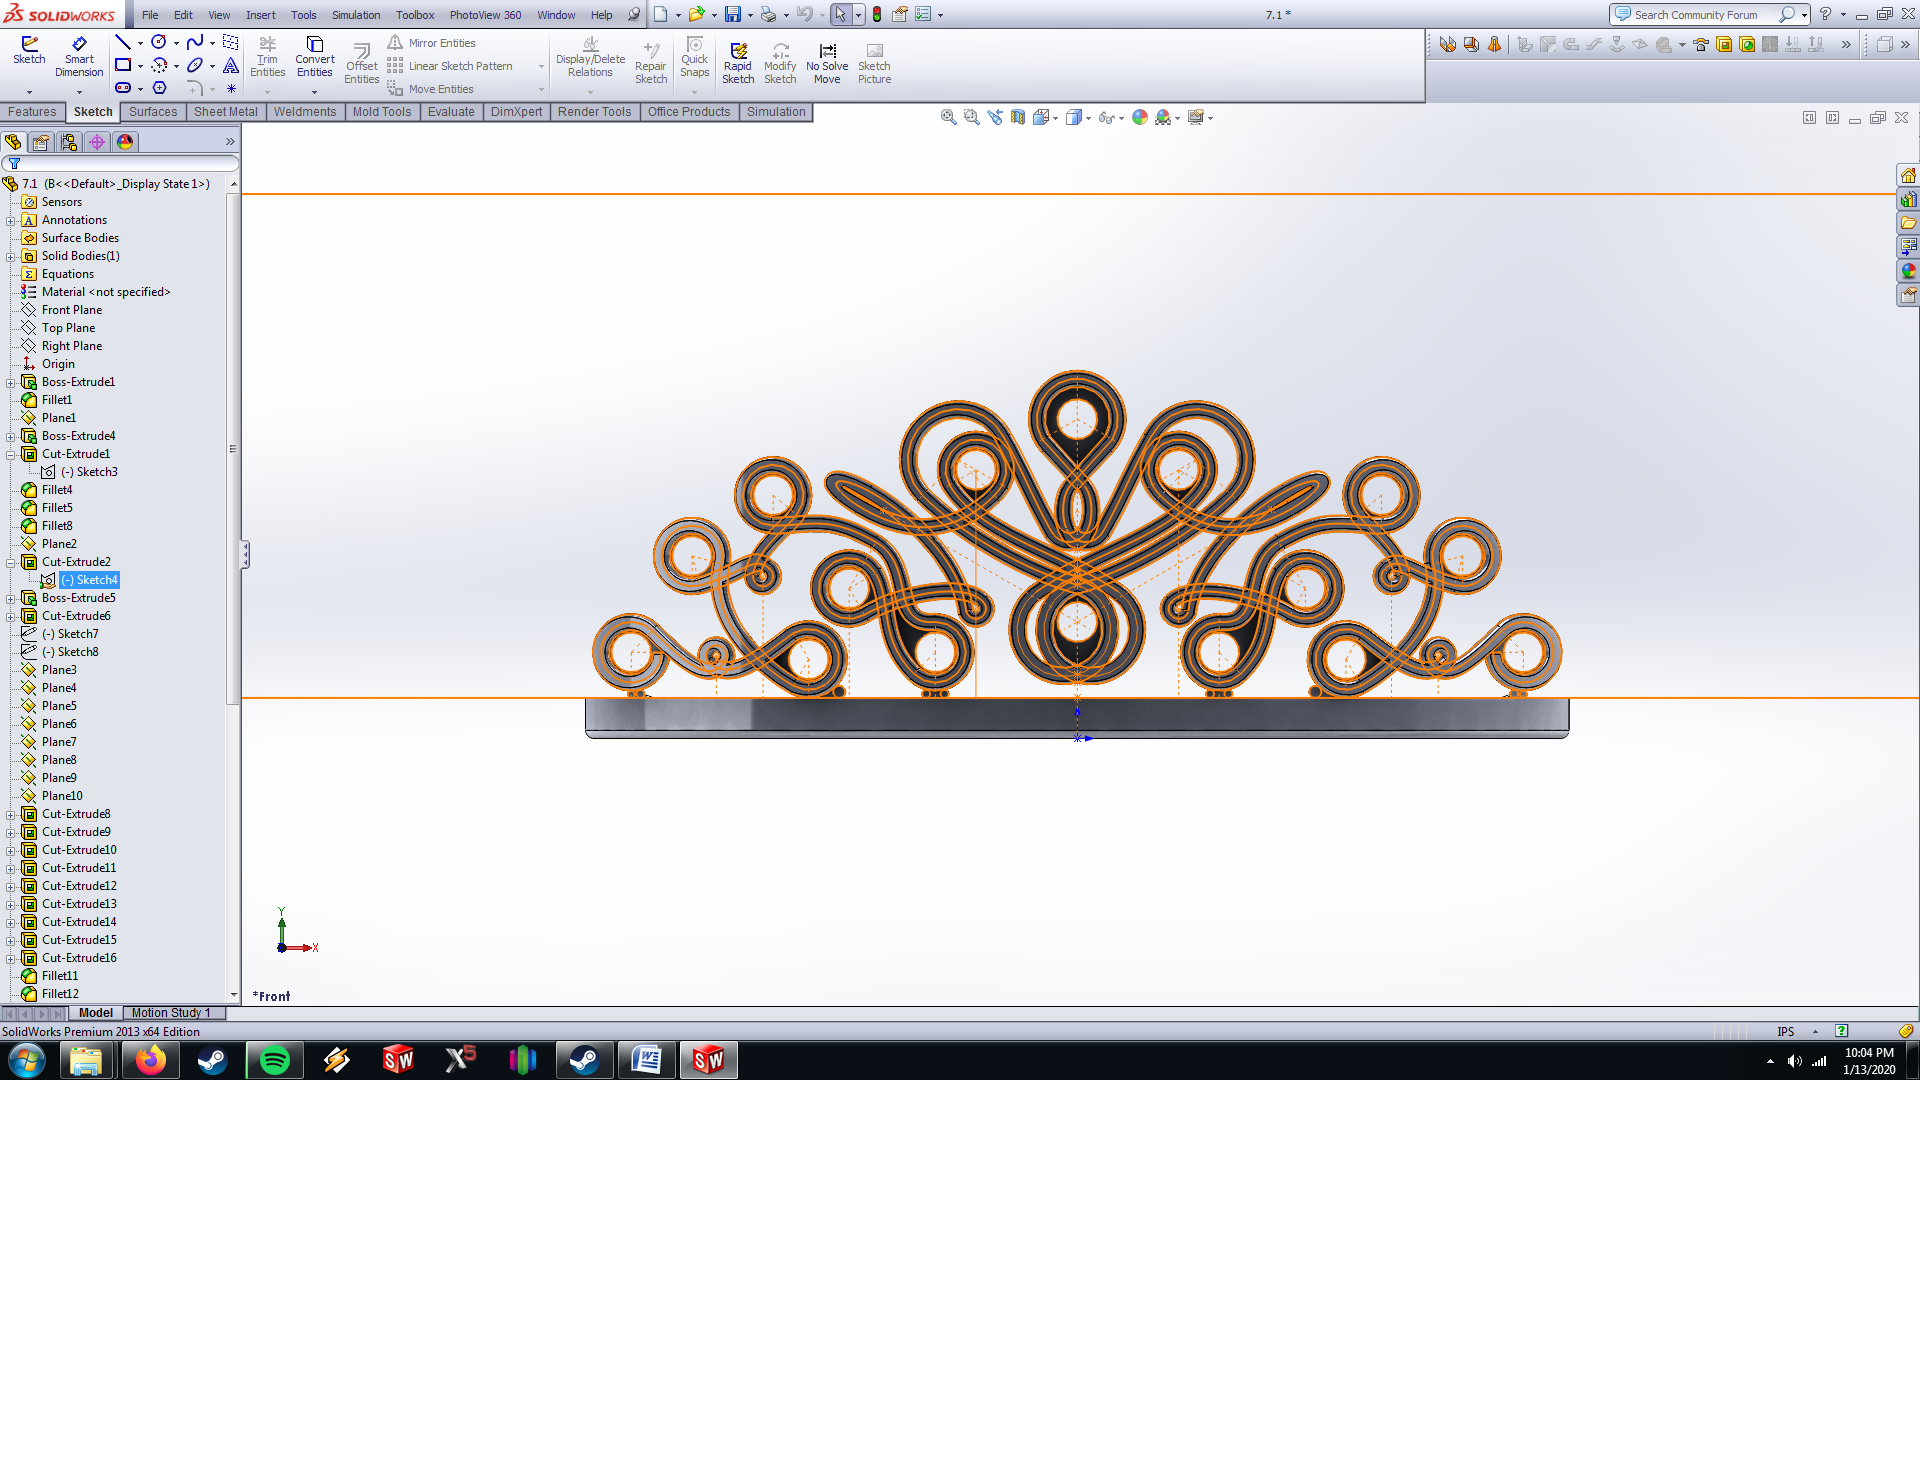Screen dimensions: 1920x1468
Task: Click the Zoom to Fit icon
Action: point(948,117)
